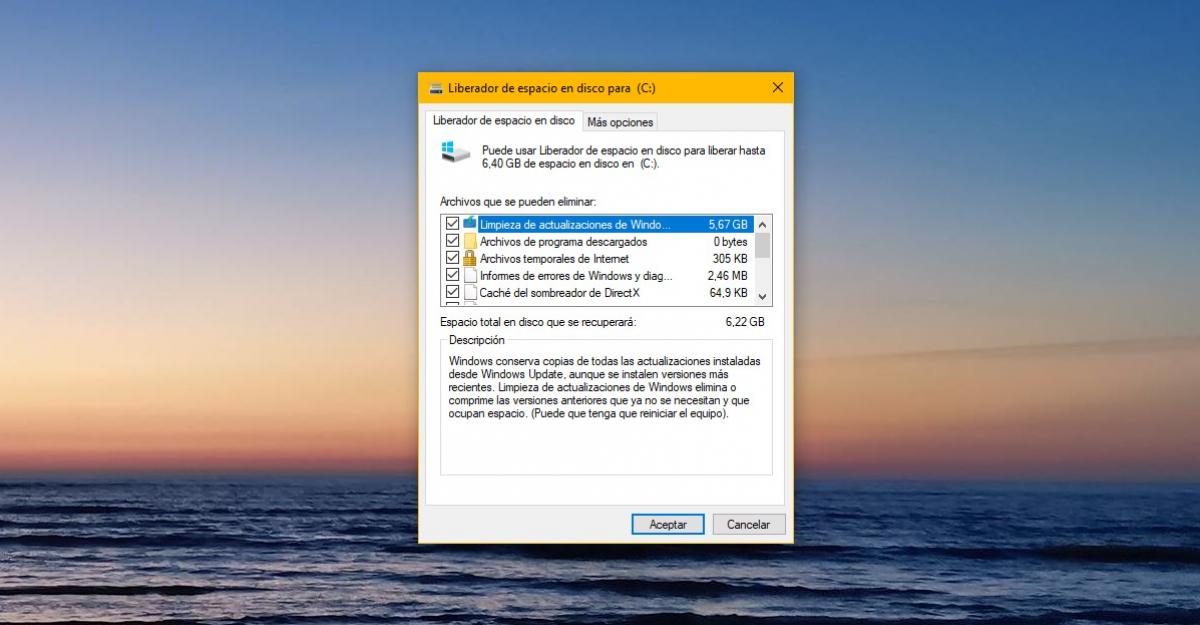The height and width of the screenshot is (625, 1200).
Task: Click the file icon for Informes de errores
Action: (x=470, y=275)
